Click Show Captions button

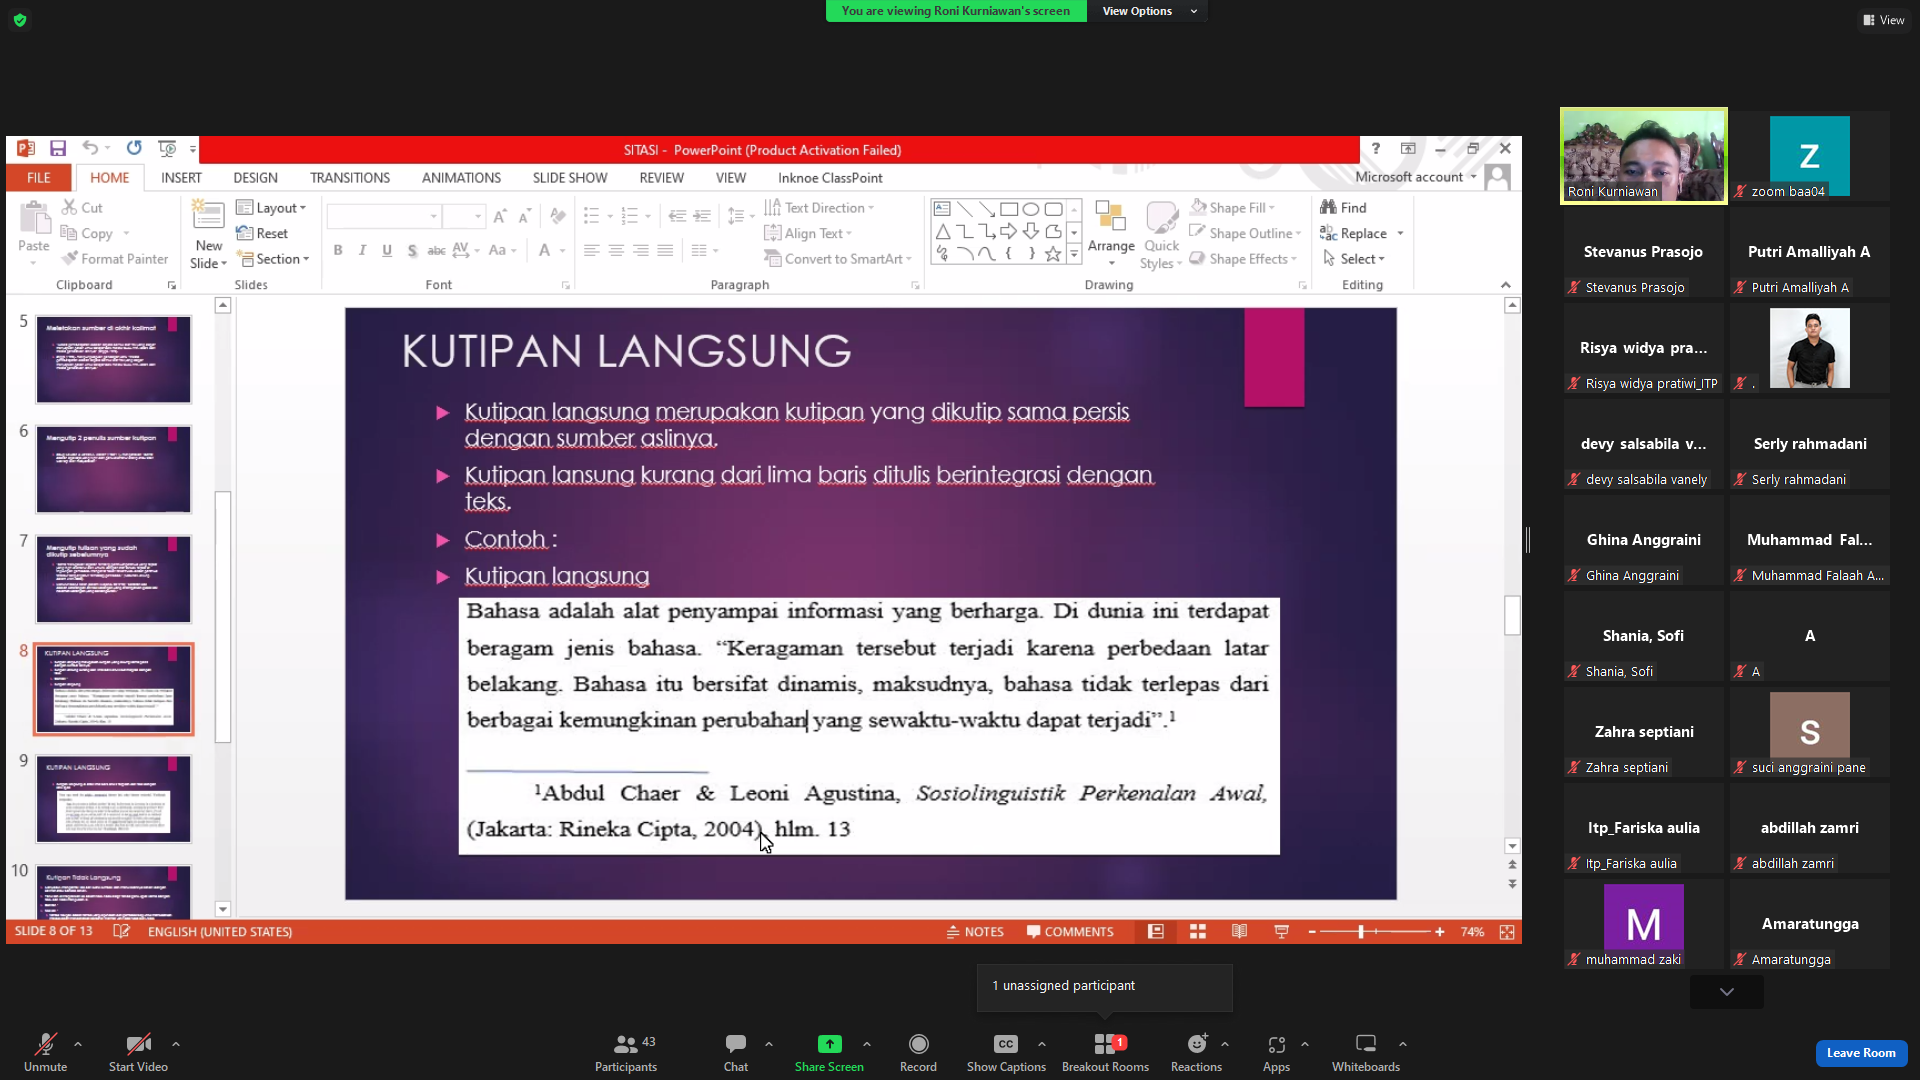click(x=1006, y=1053)
